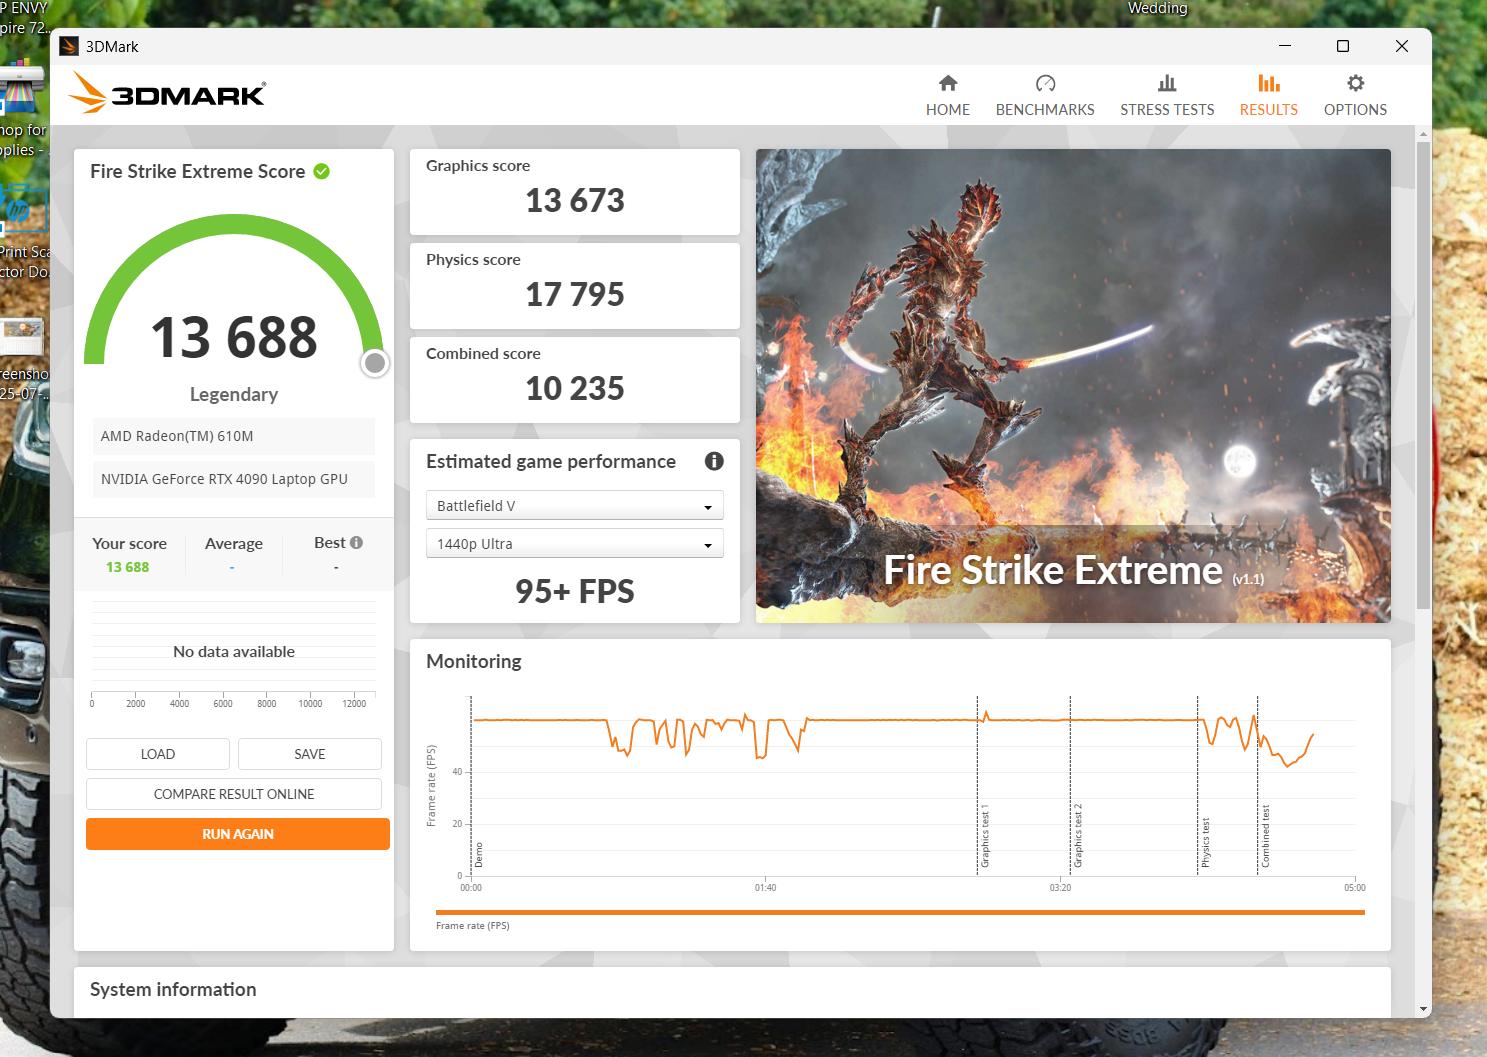Click Estimated game performance info icon
Image resolution: width=1487 pixels, height=1057 pixels.
(714, 461)
